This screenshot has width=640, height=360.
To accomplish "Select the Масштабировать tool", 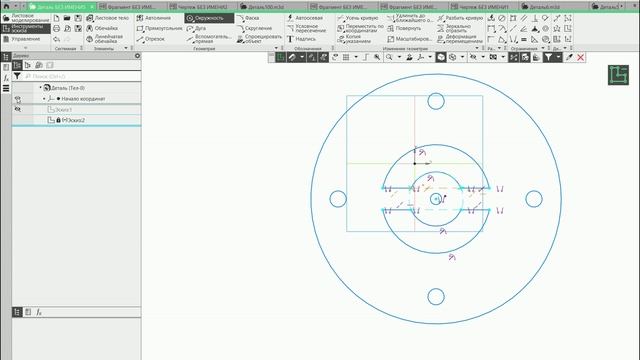I will tap(409, 39).
